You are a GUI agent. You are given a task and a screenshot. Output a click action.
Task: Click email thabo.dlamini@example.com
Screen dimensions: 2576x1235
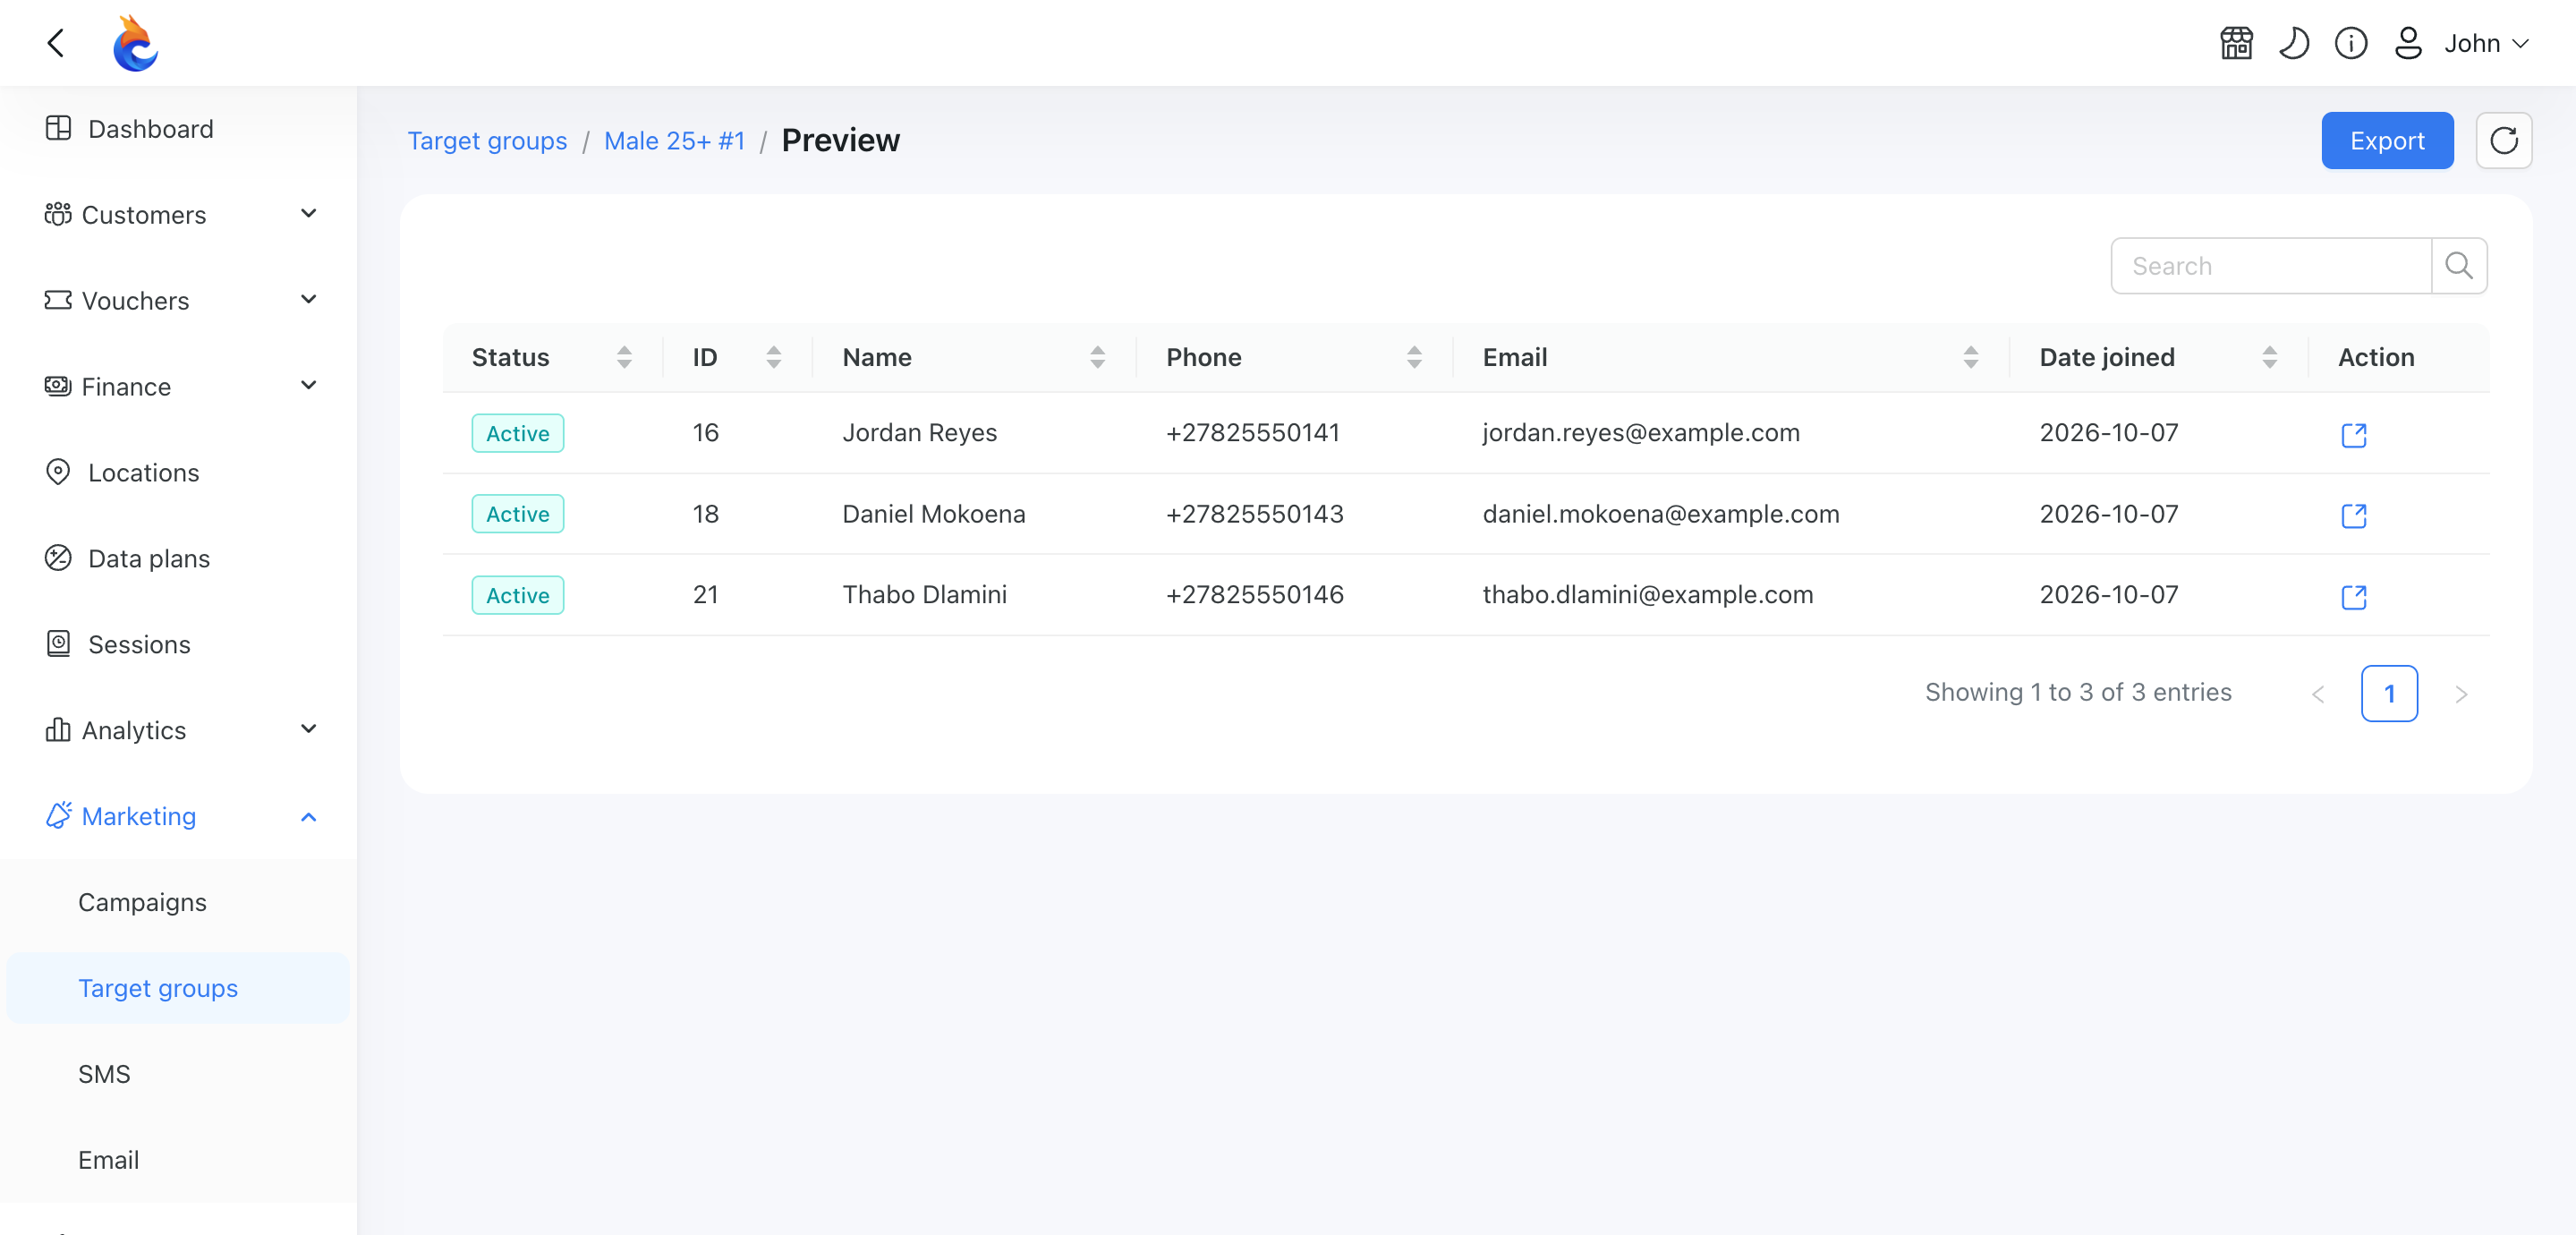(x=1647, y=595)
